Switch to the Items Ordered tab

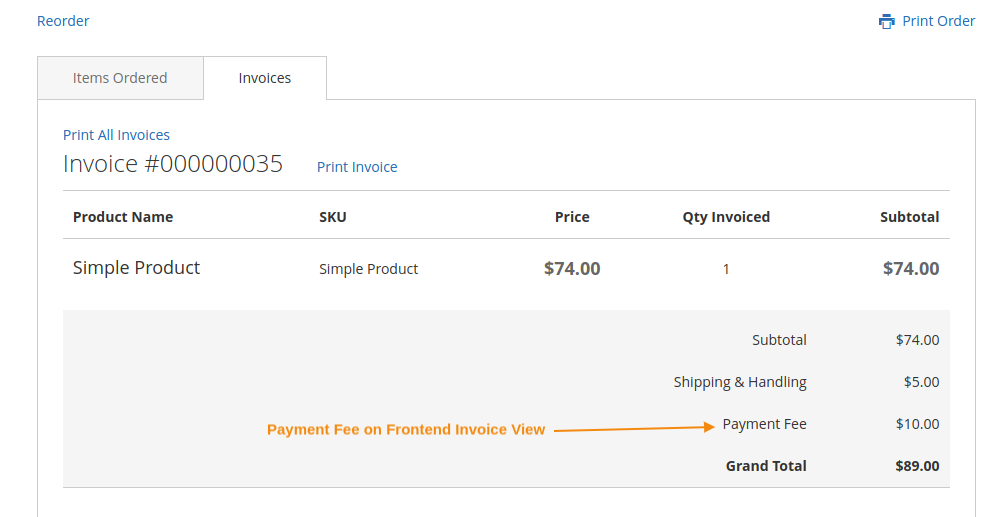(120, 78)
